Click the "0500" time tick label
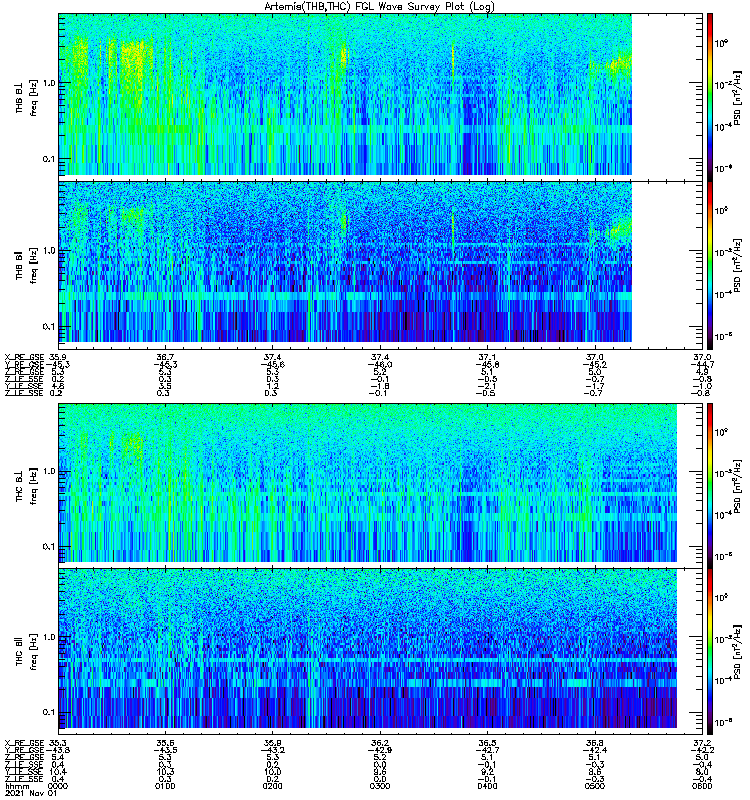This screenshot has width=750, height=800. point(595,786)
